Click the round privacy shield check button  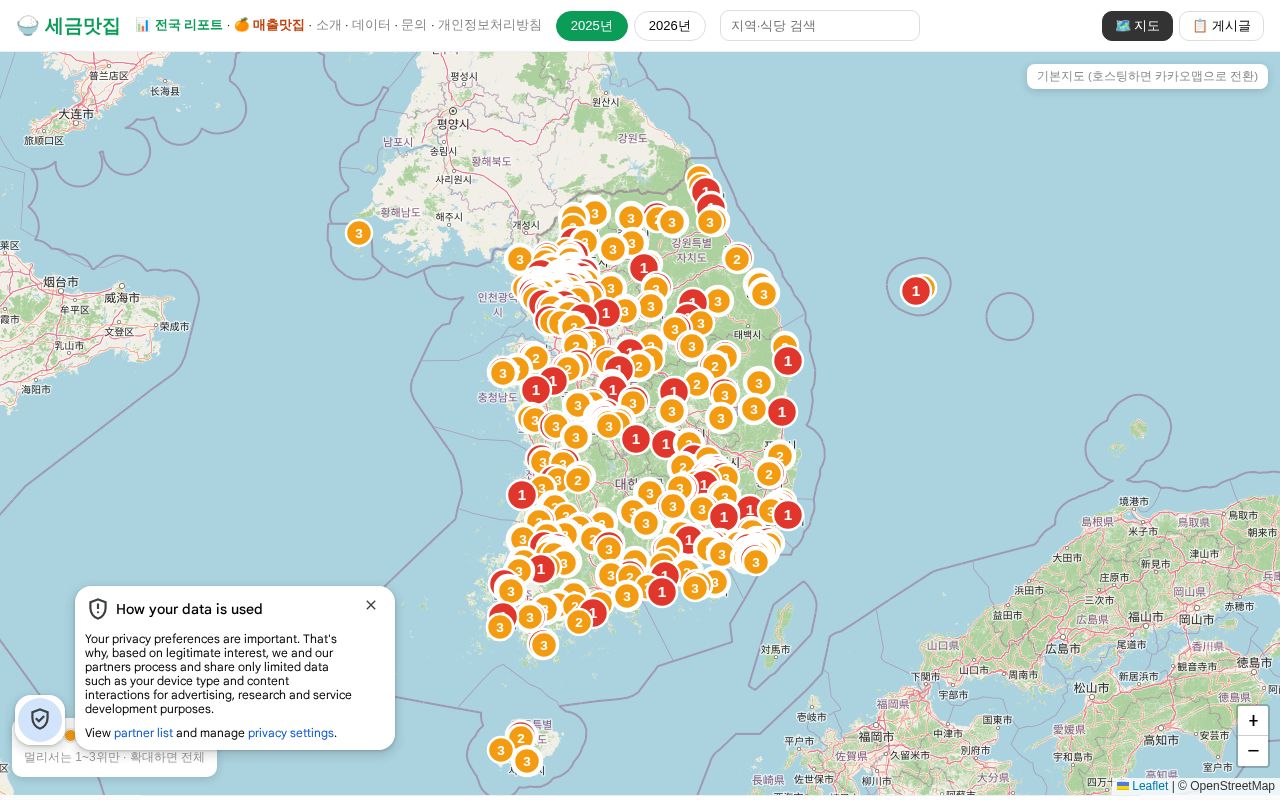tap(40, 719)
